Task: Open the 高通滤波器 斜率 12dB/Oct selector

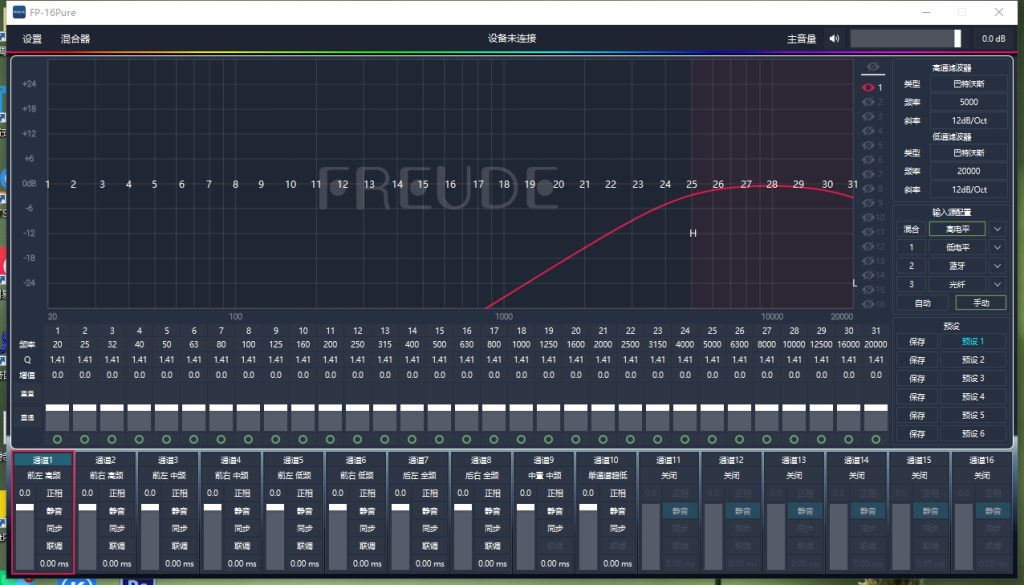Action: click(968, 120)
